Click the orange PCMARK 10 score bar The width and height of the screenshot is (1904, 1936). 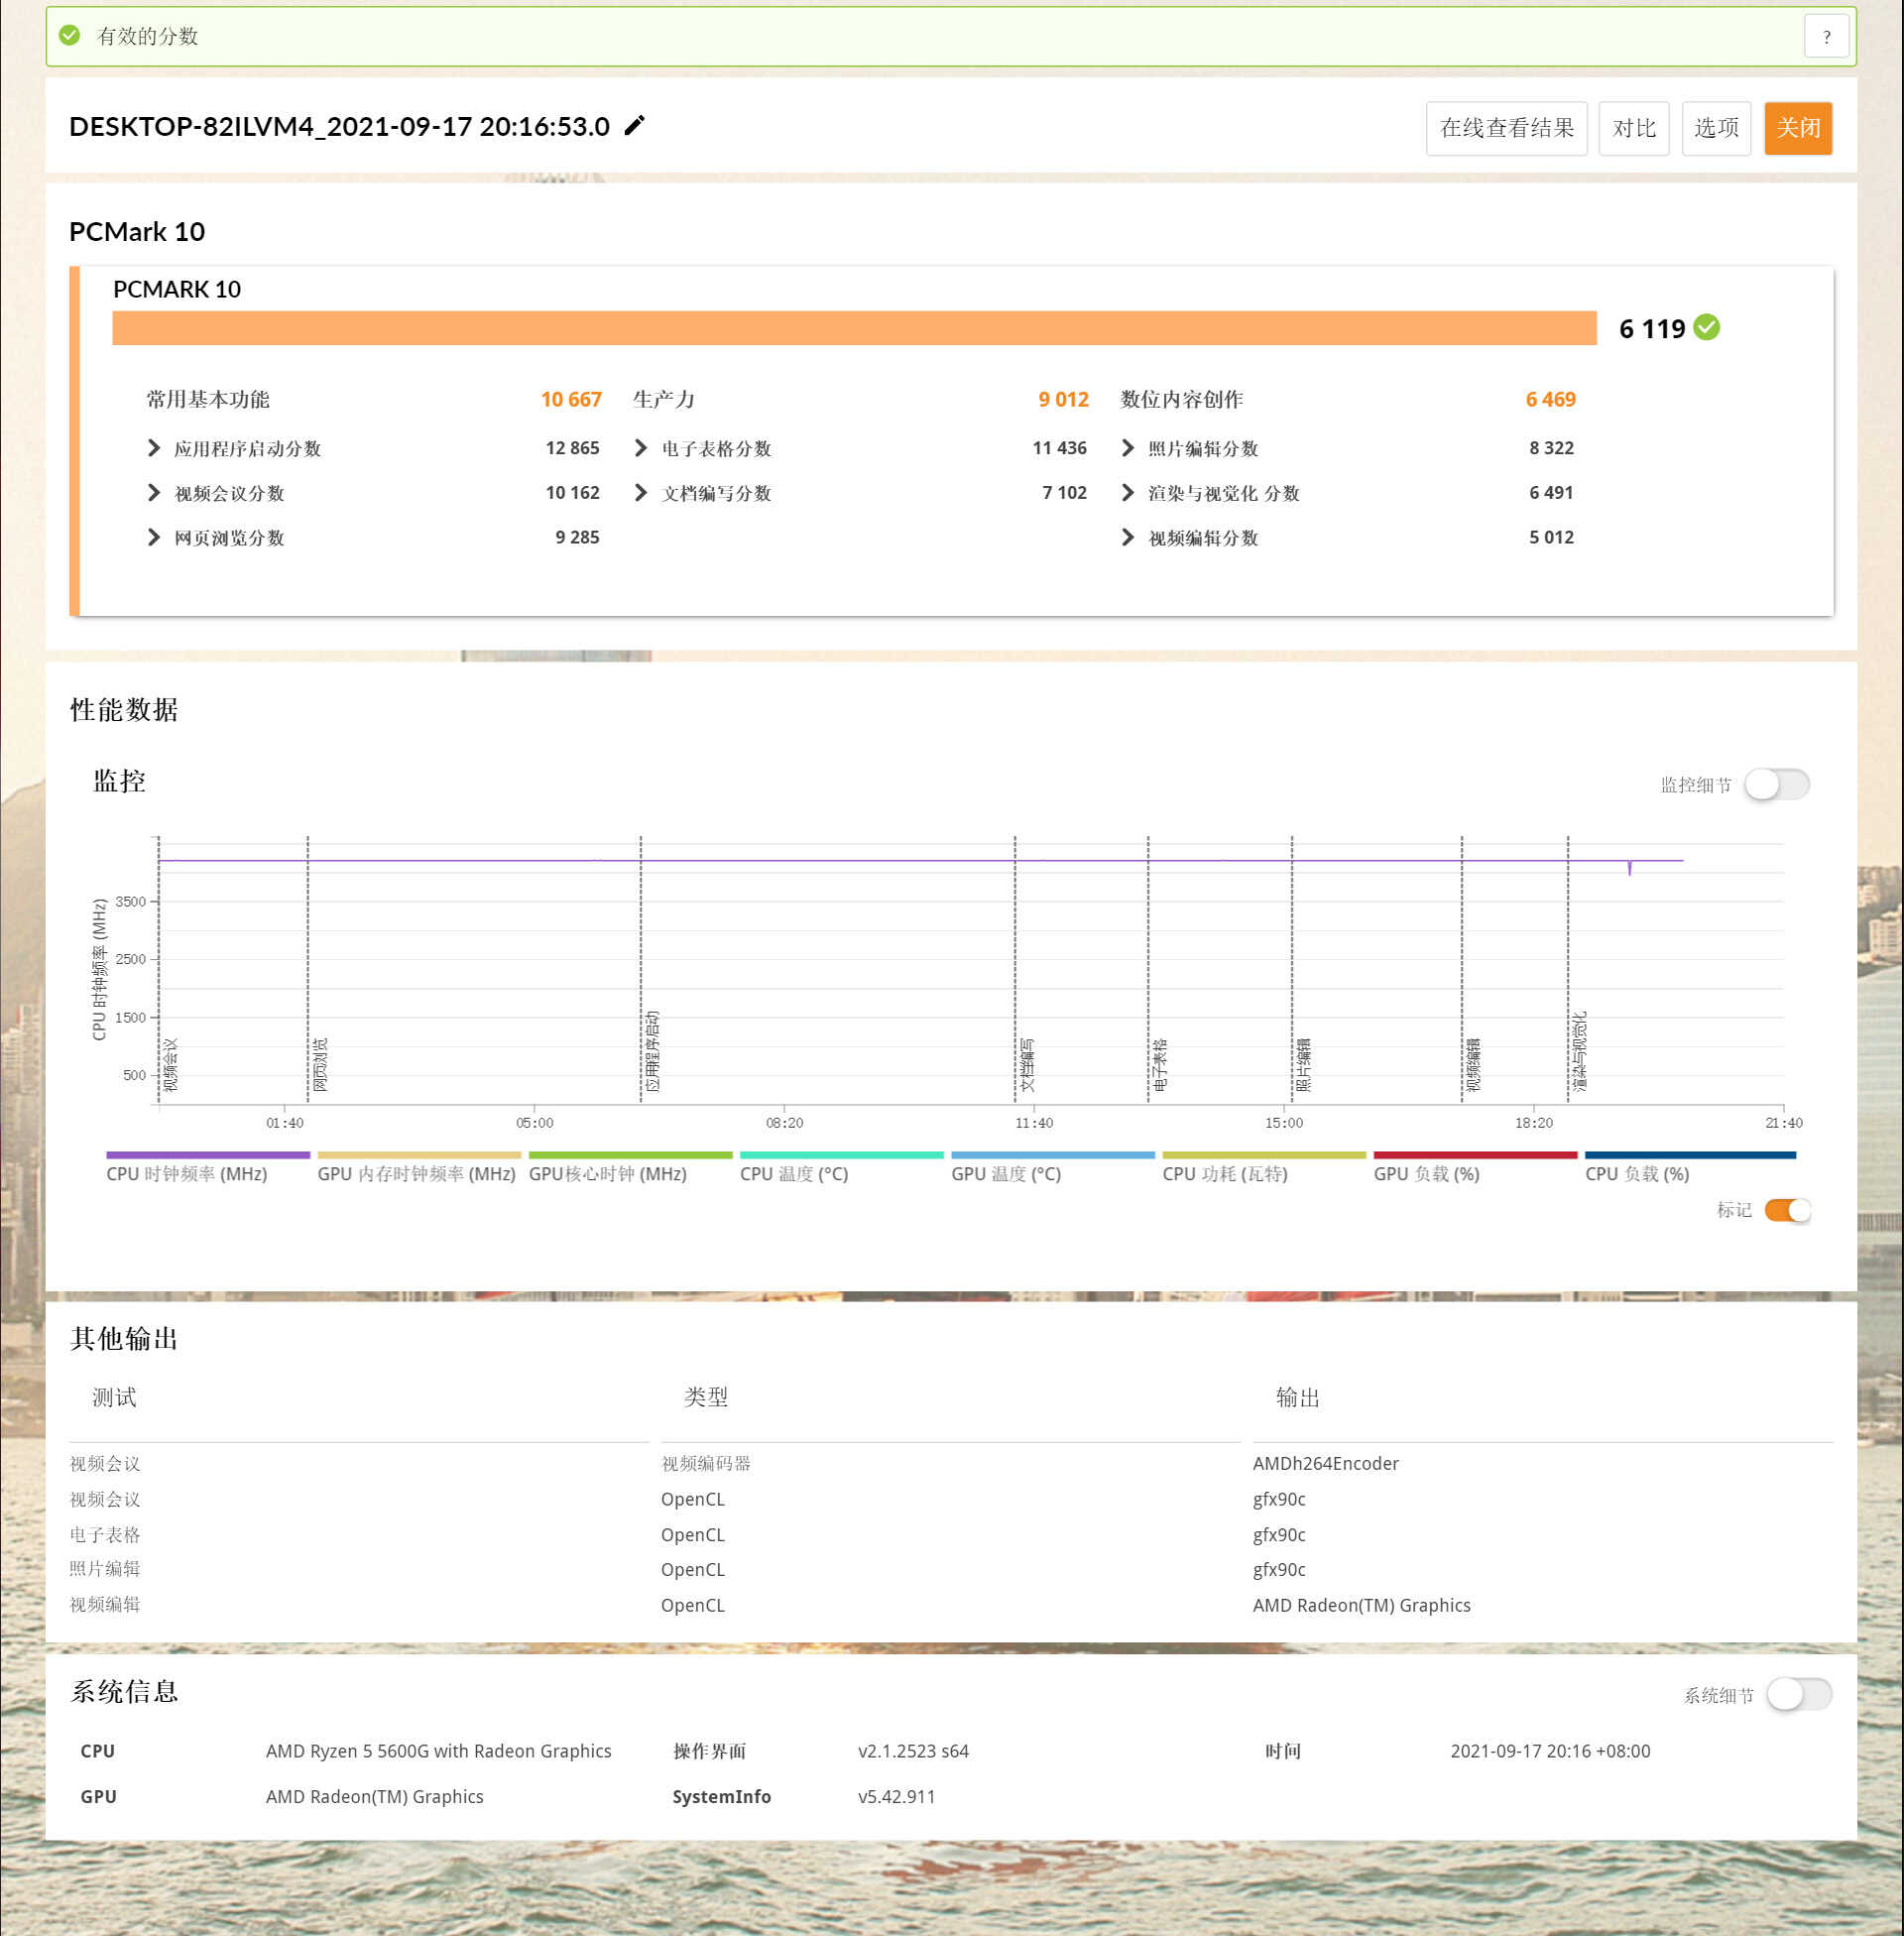854,328
